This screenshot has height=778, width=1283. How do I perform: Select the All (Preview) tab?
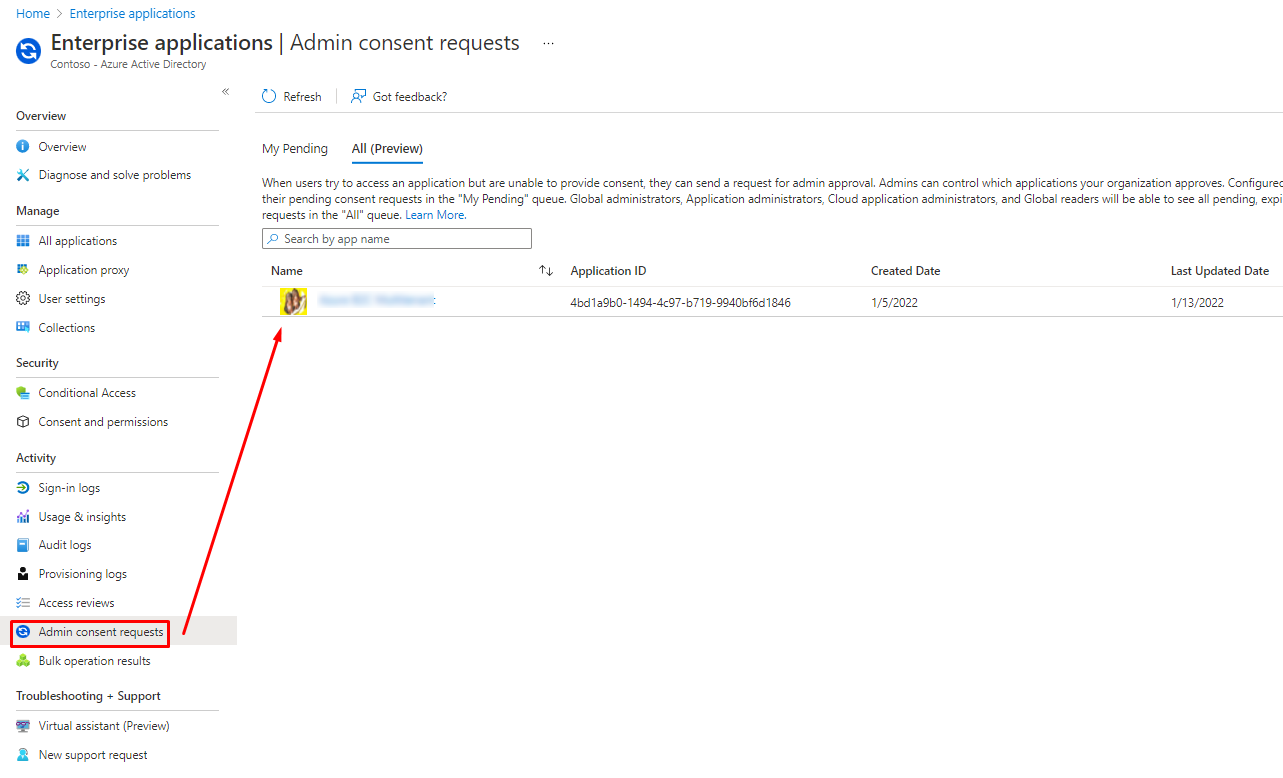tap(387, 149)
